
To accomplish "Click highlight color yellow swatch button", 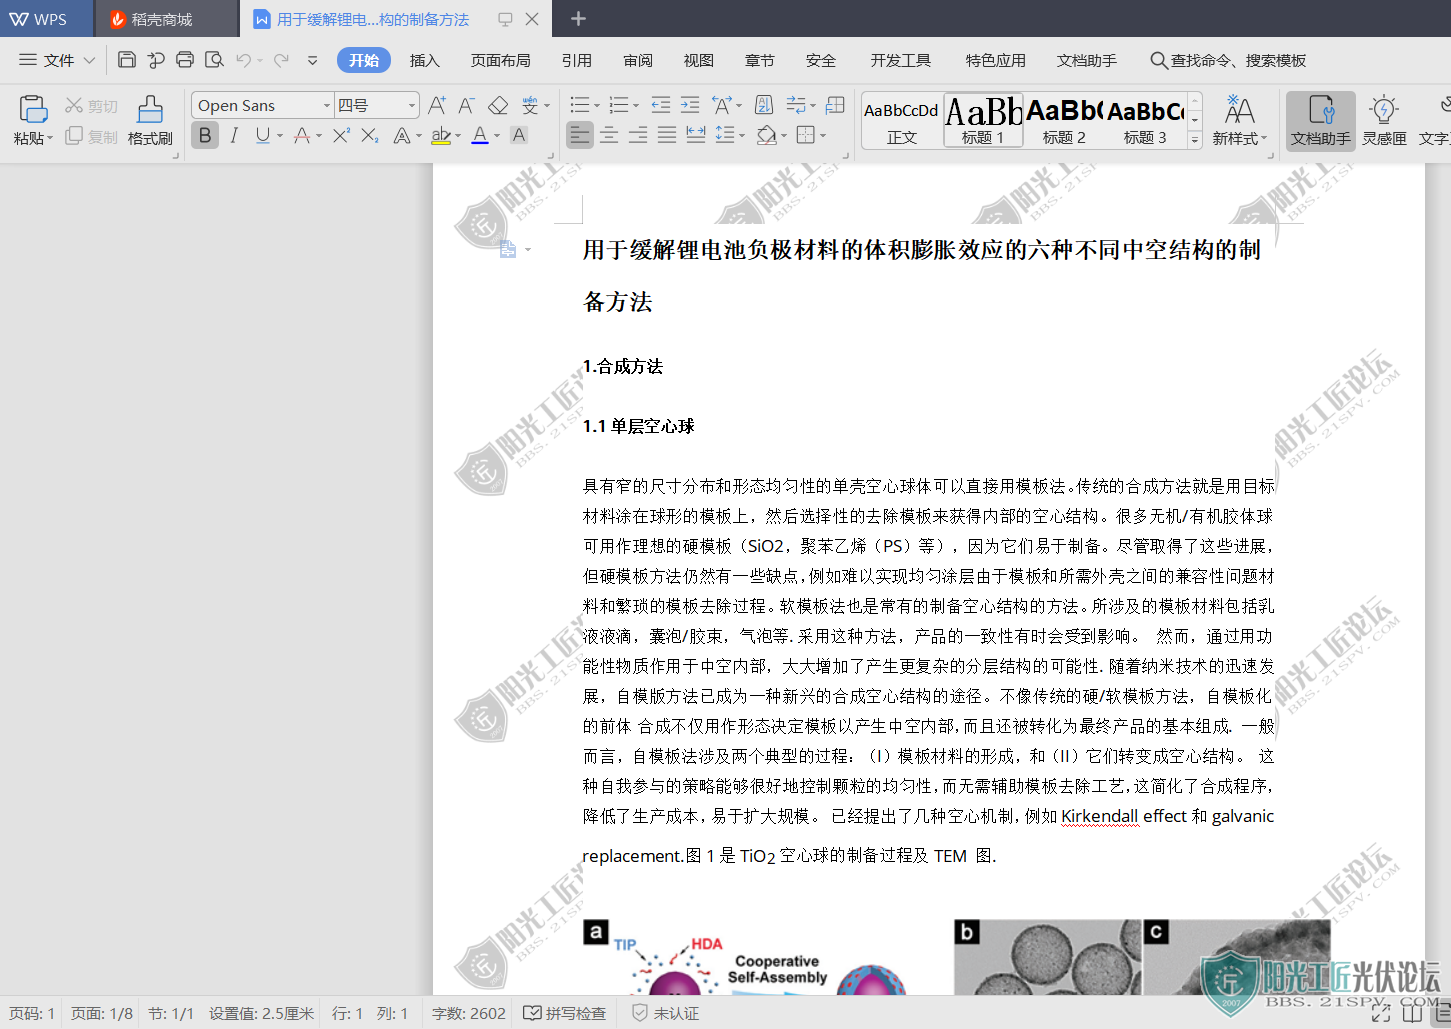I will 440,135.
